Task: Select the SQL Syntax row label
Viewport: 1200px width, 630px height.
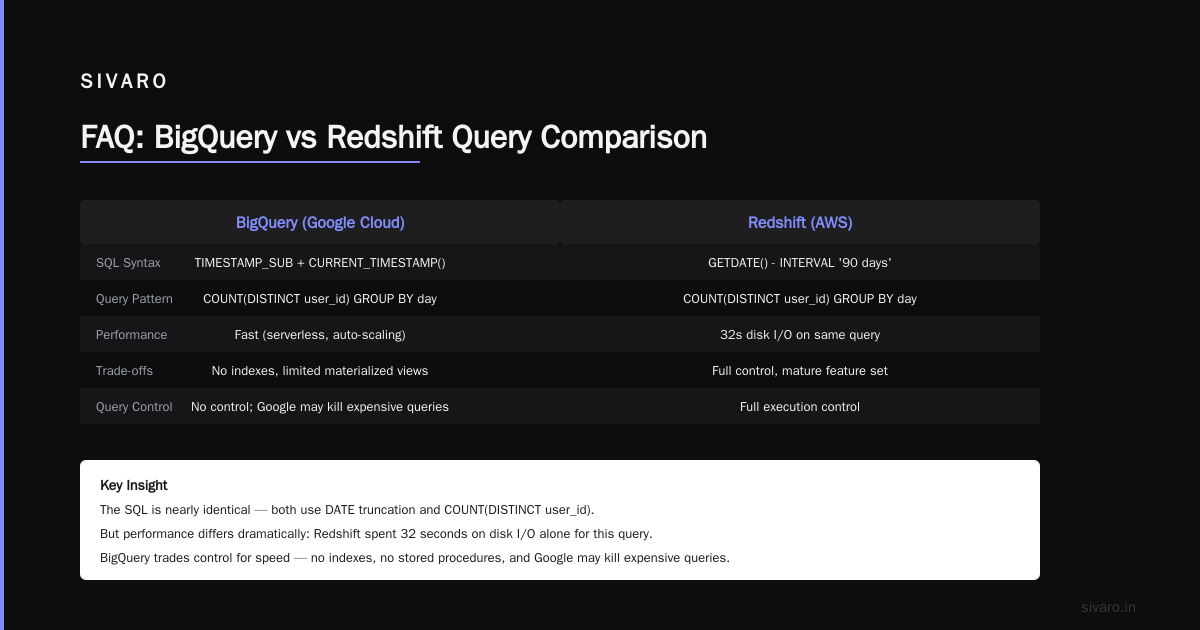Action: pos(128,262)
